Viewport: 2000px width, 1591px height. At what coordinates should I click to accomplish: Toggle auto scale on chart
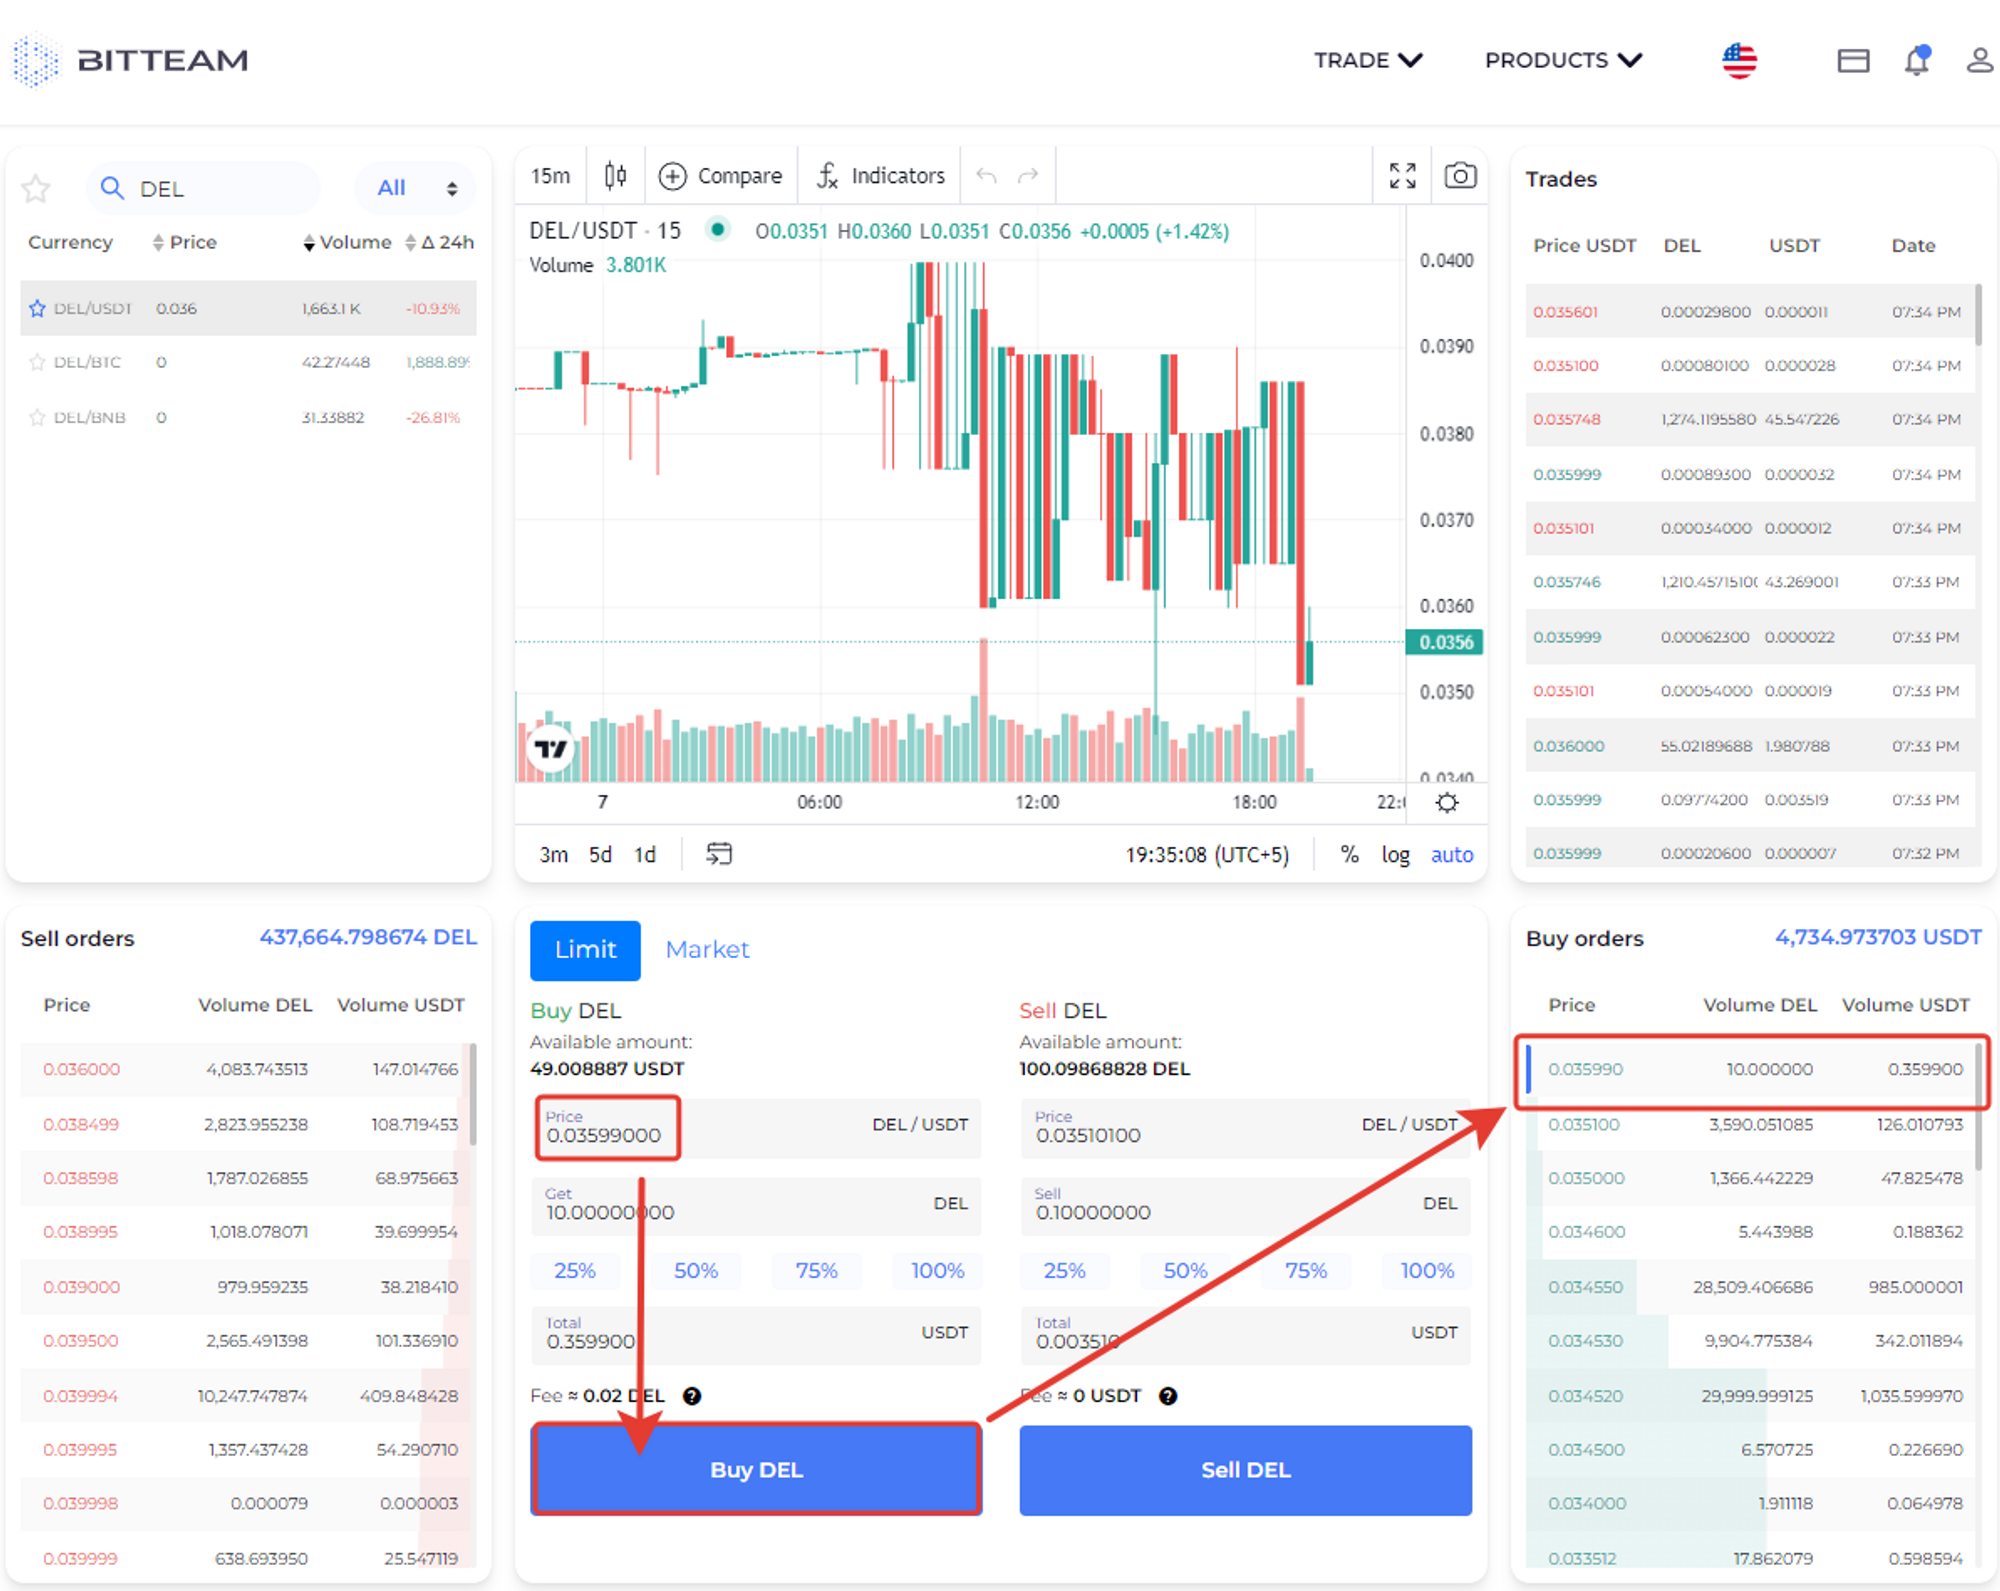click(1452, 855)
